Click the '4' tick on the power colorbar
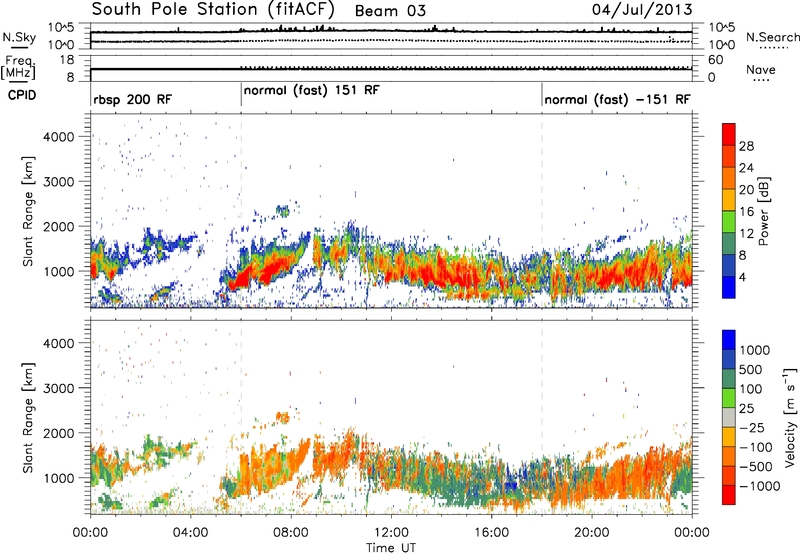 pyautogui.click(x=743, y=277)
